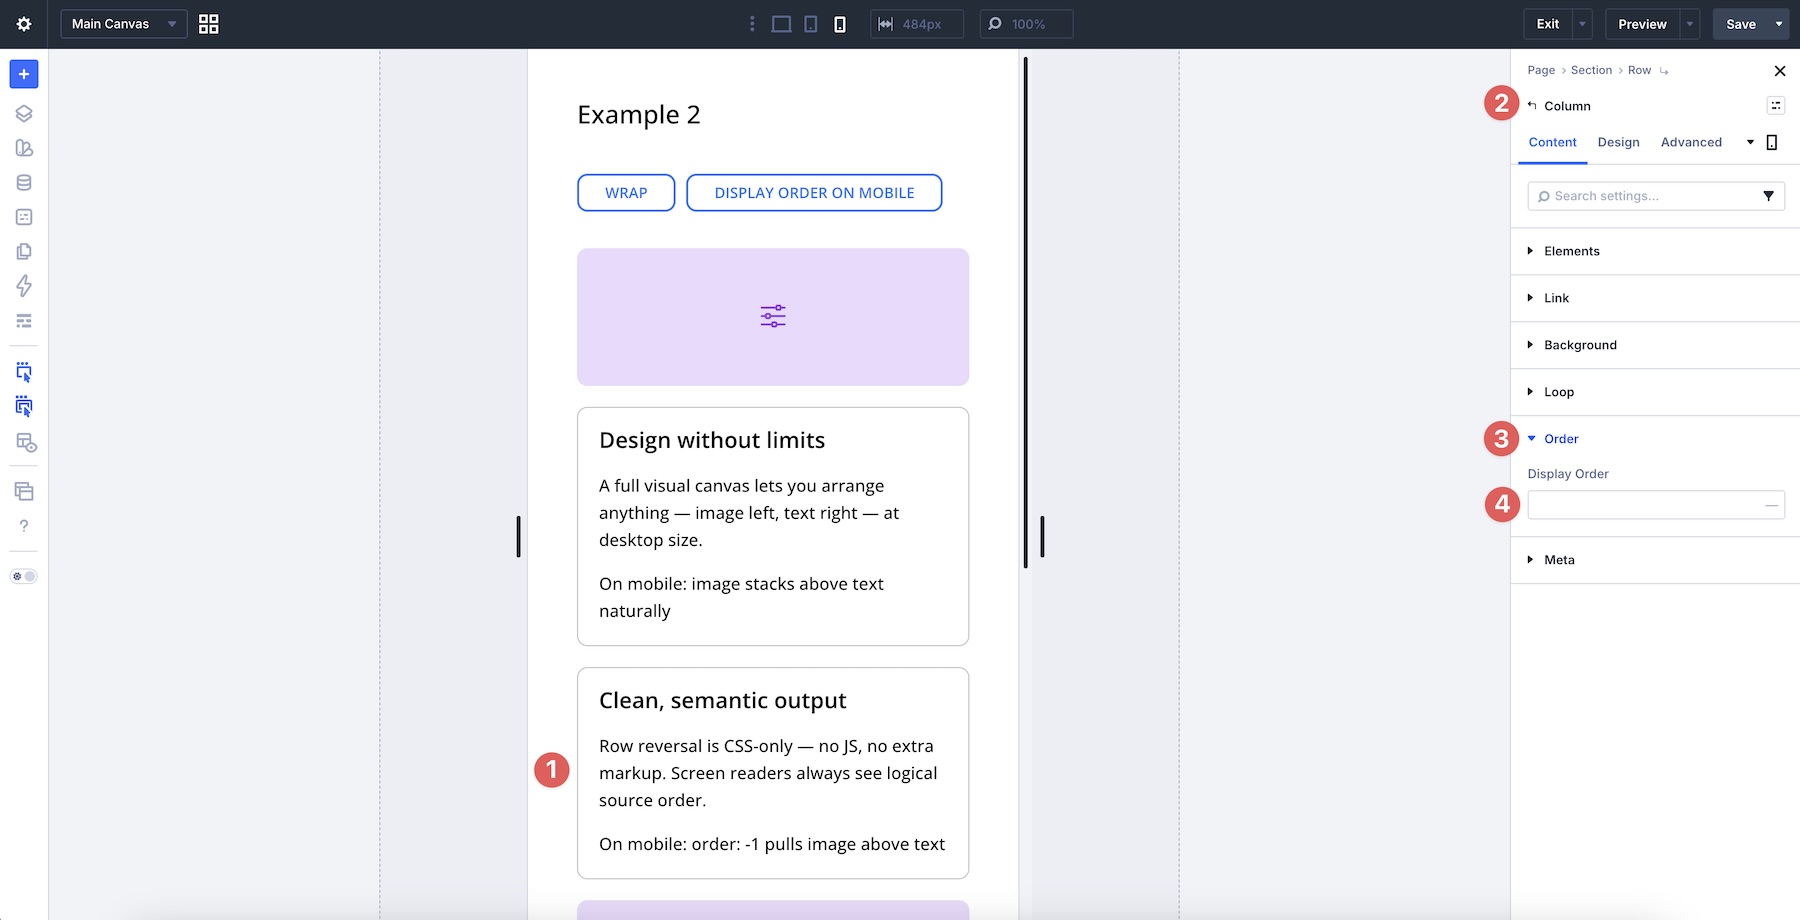Click Section in the breadcrumb
Screen dimensions: 1800x920
coord(1591,70)
